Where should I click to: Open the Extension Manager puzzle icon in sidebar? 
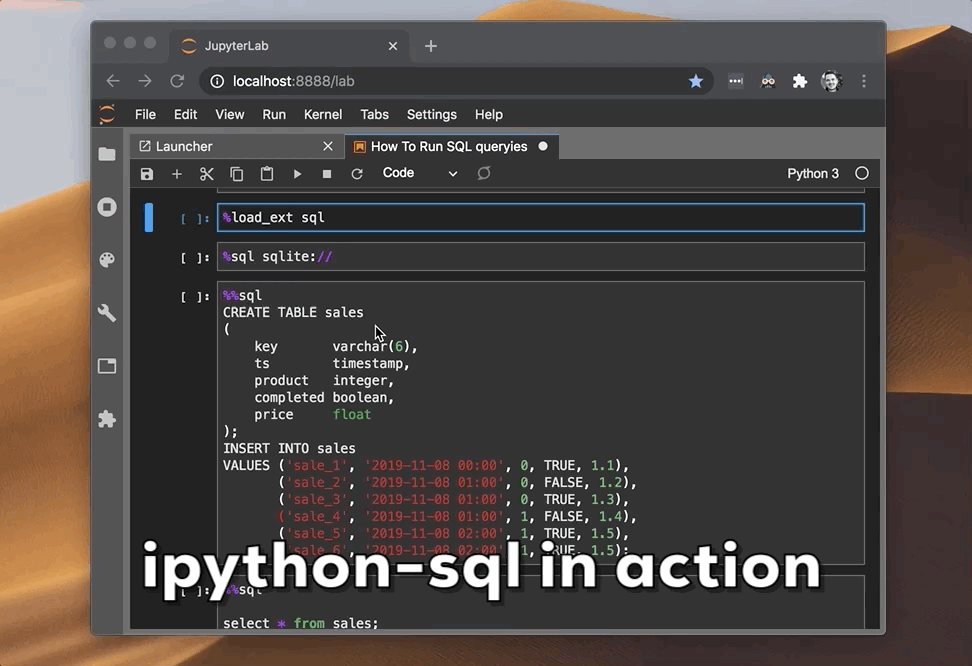(107, 419)
